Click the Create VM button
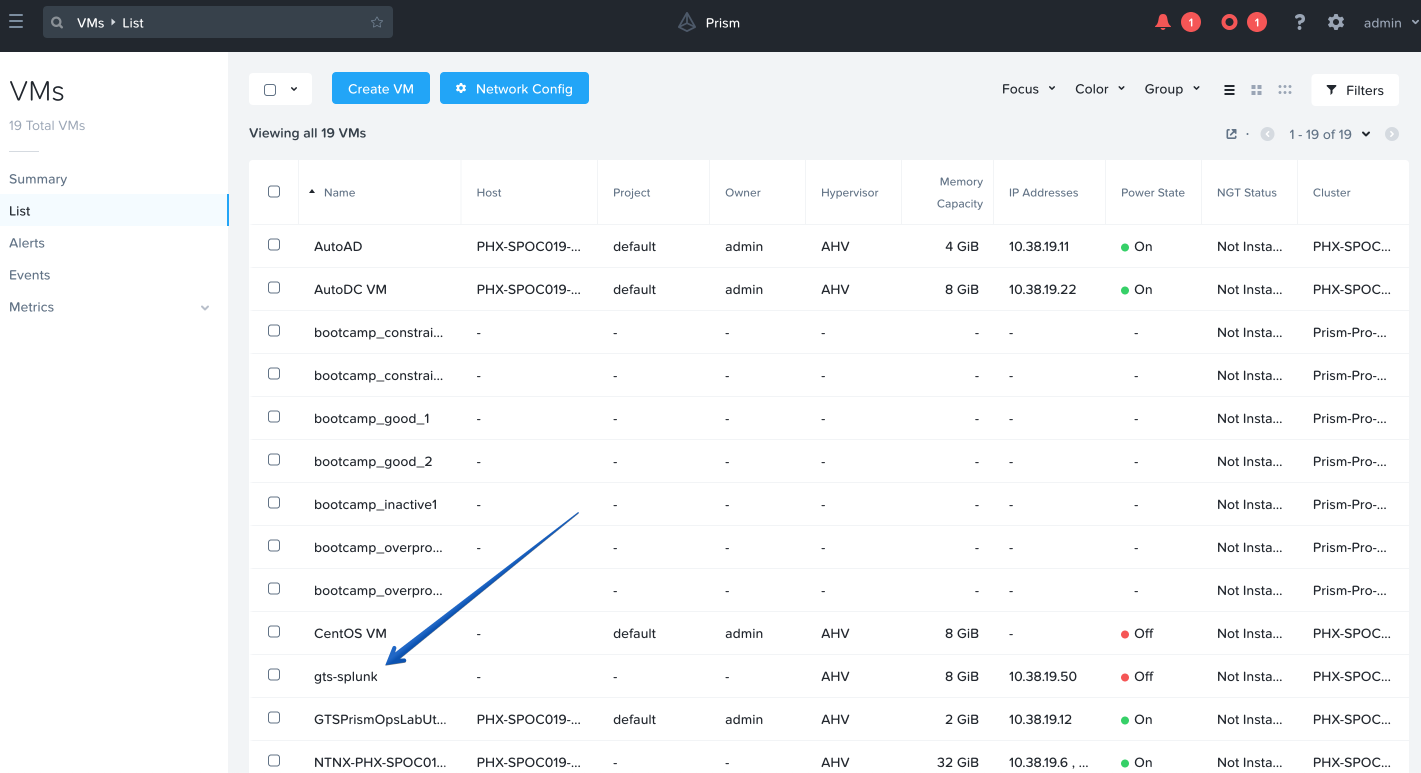Image resolution: width=1421 pixels, height=773 pixels. click(x=381, y=88)
